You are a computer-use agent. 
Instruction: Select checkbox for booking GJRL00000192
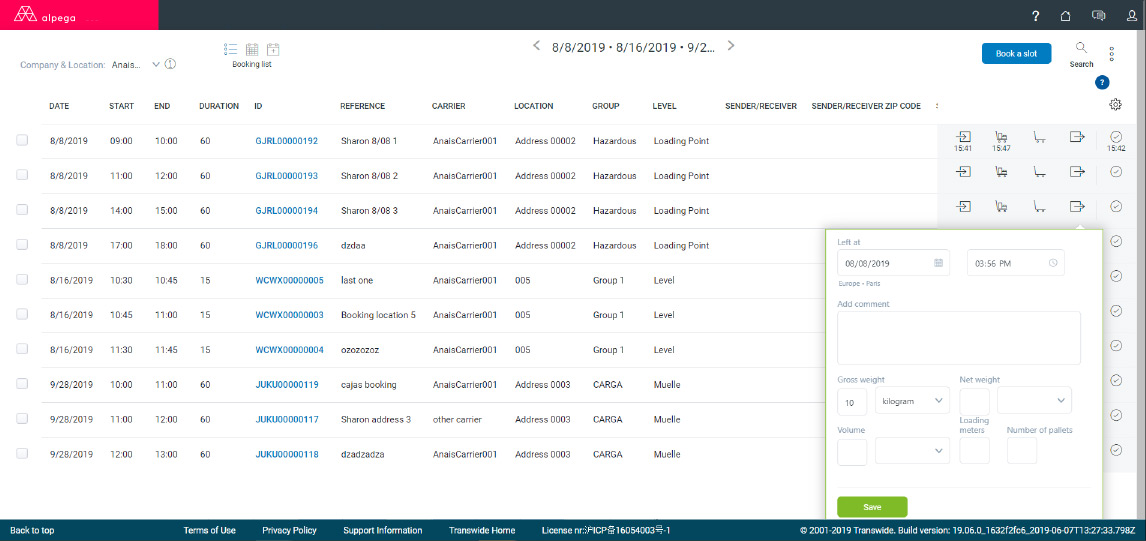[x=22, y=140]
